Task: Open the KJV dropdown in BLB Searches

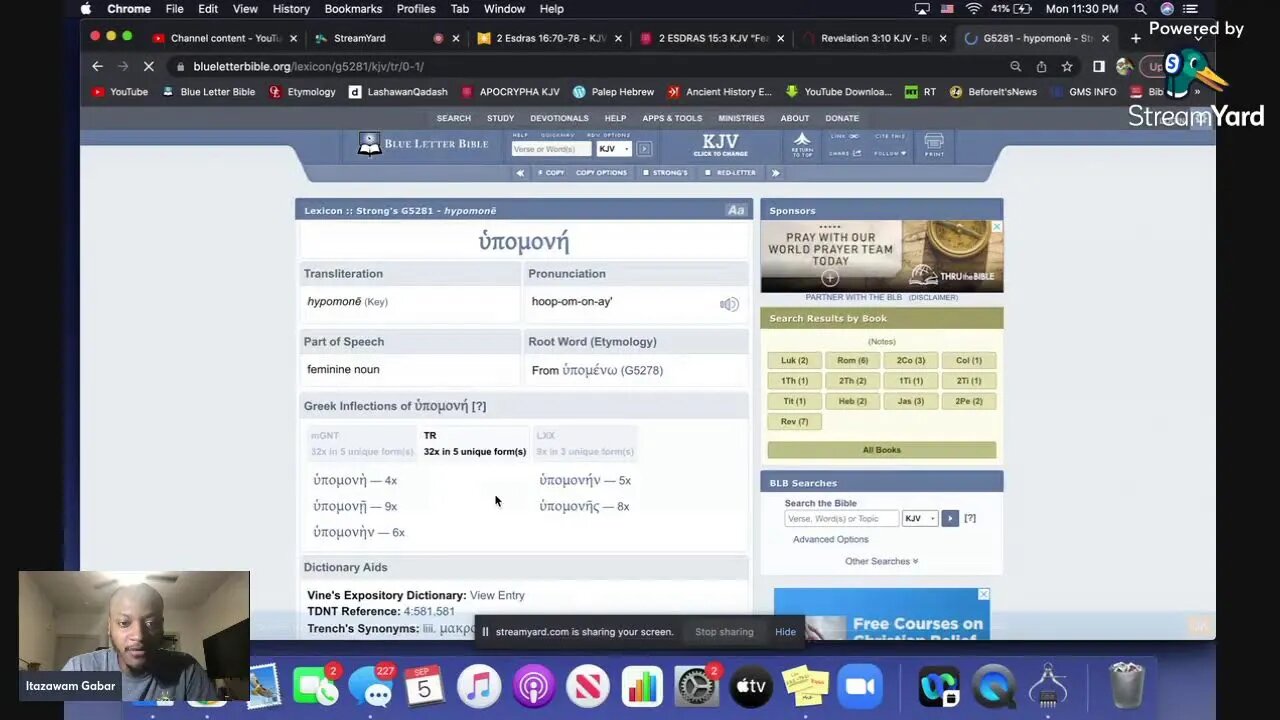Action: (x=919, y=518)
